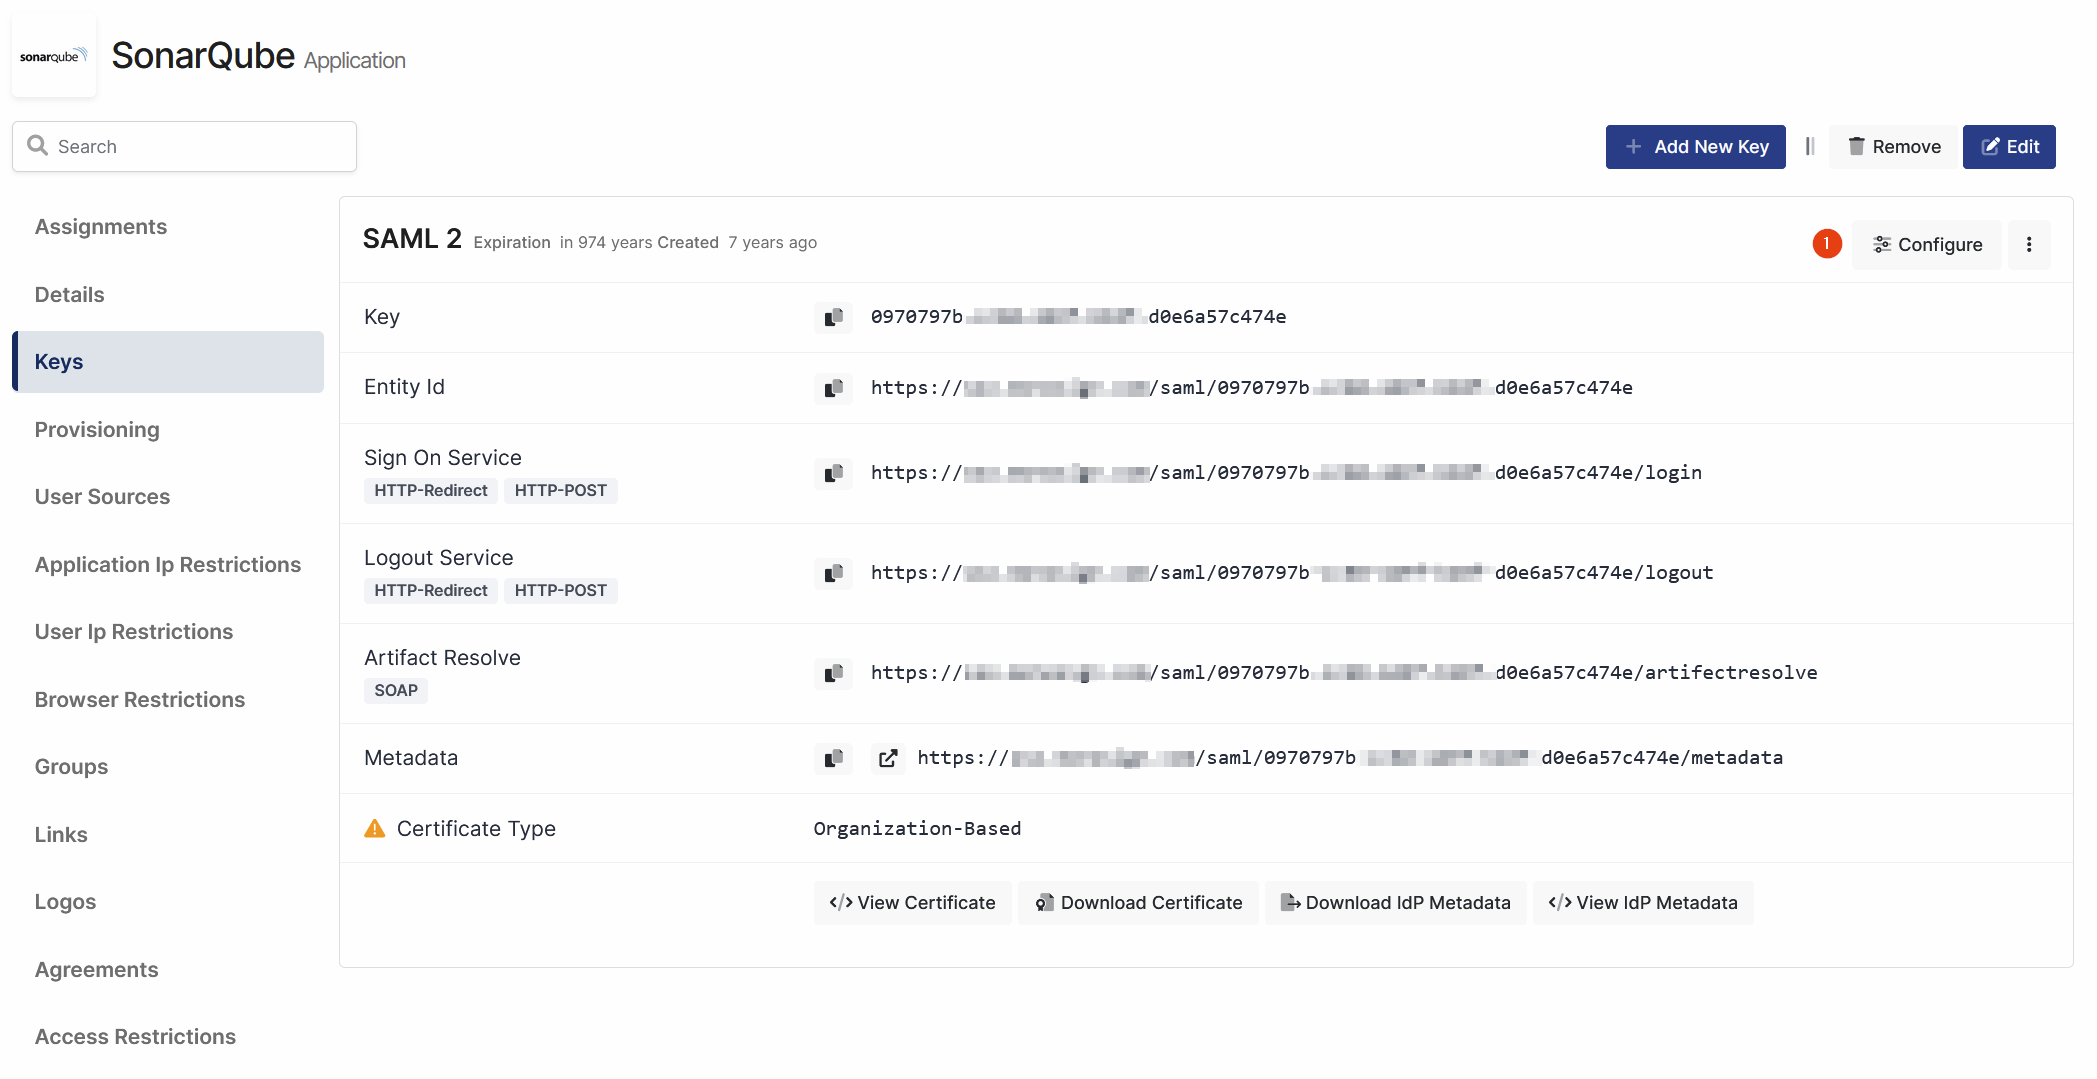This screenshot has height=1079, width=2097.
Task: Go to Provisioning in sidebar
Action: 97,430
